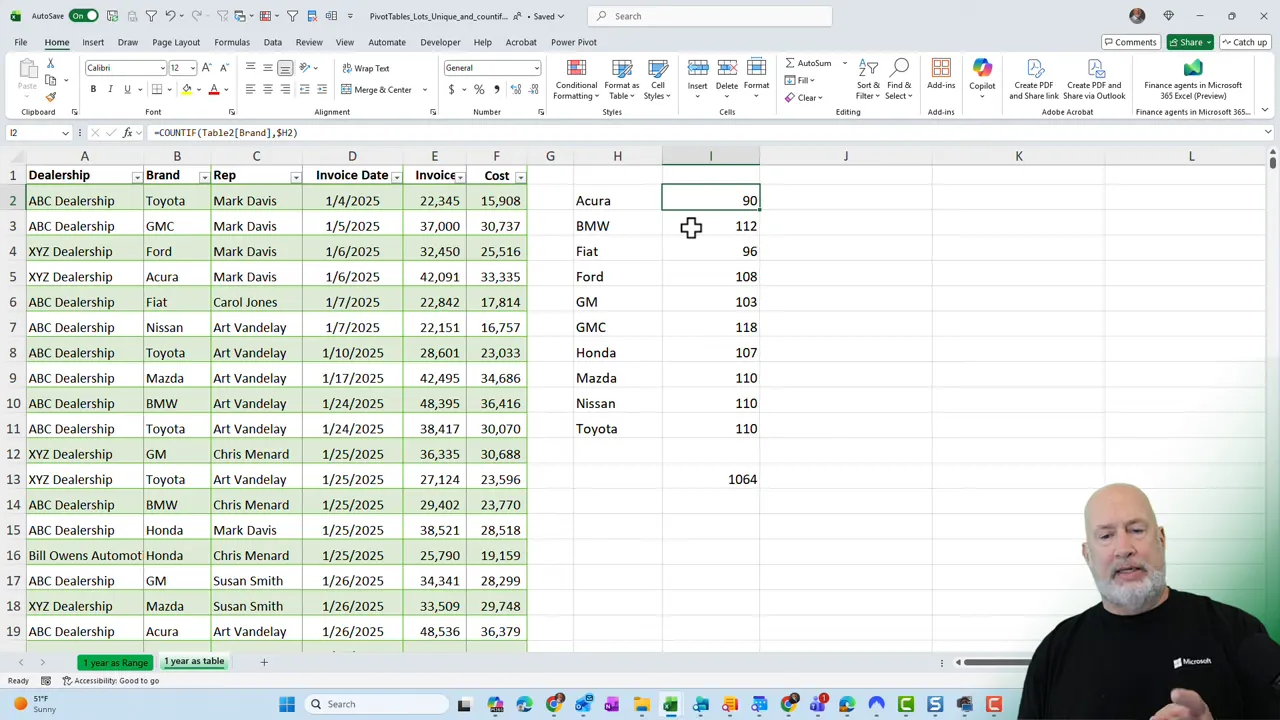Open the '1 year as table' sheet tab

(193, 661)
